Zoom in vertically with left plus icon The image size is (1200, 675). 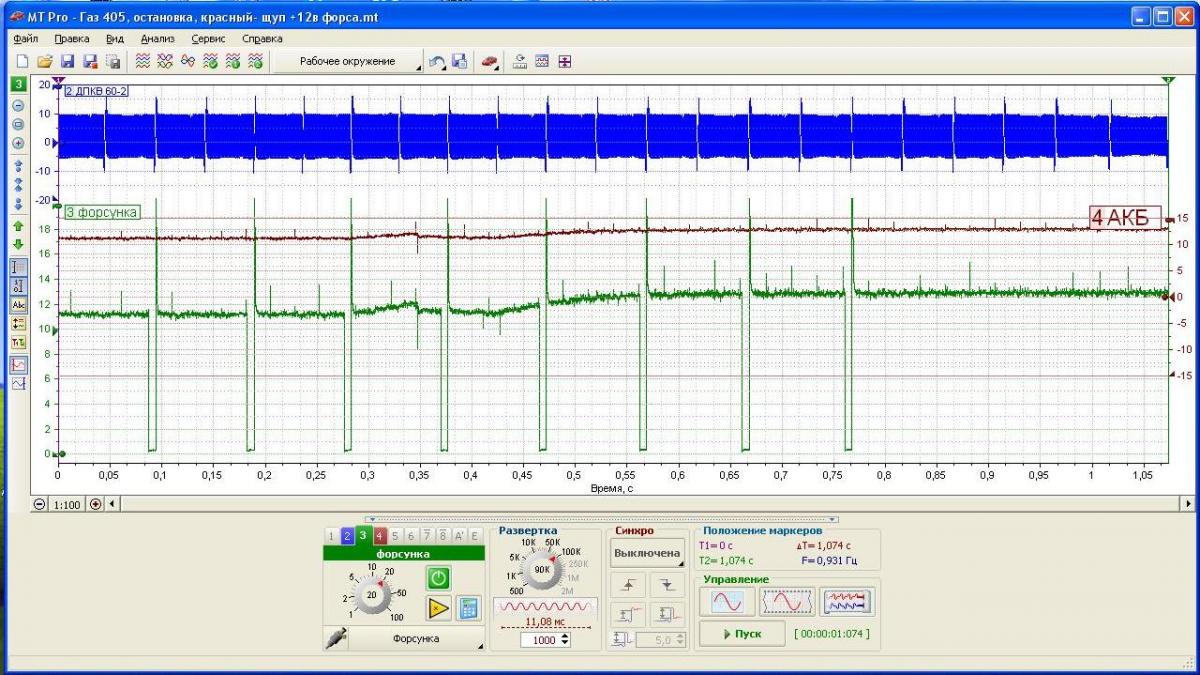pyautogui.click(x=18, y=143)
